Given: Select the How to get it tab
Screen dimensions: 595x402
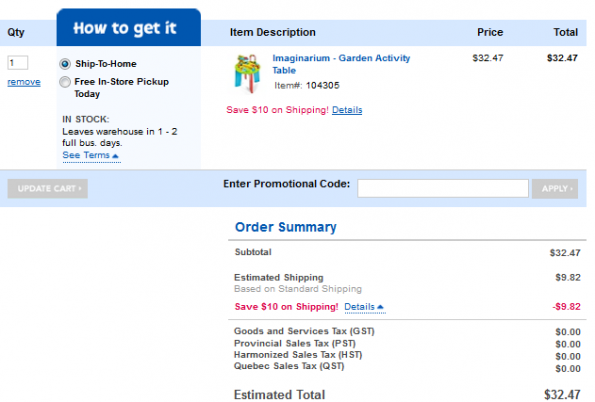Looking at the screenshot, I should point(129,28).
